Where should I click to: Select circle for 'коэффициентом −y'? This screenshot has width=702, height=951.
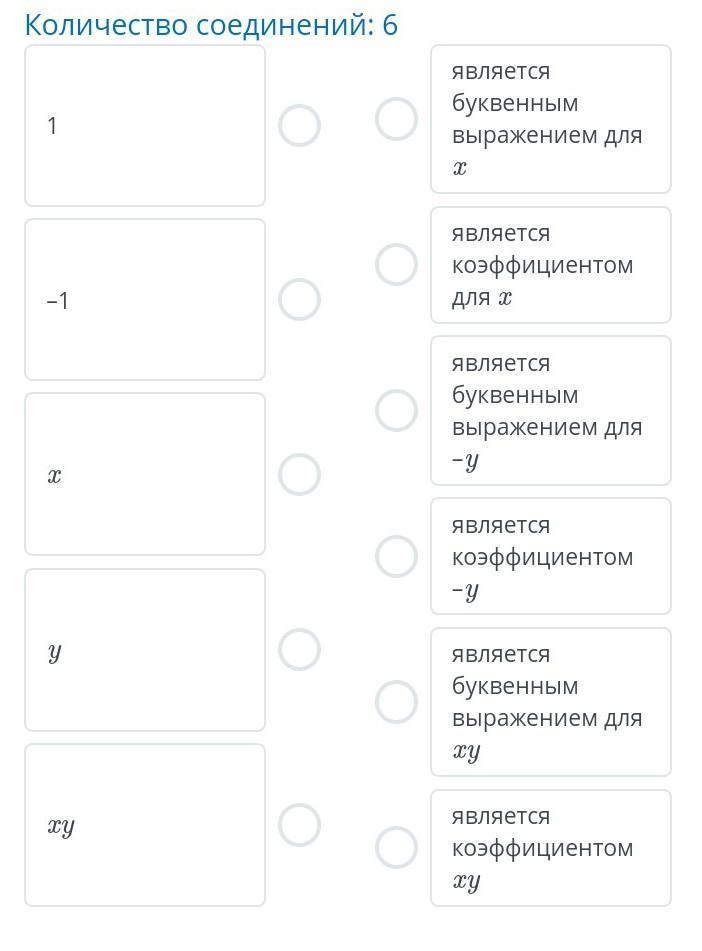point(396,556)
